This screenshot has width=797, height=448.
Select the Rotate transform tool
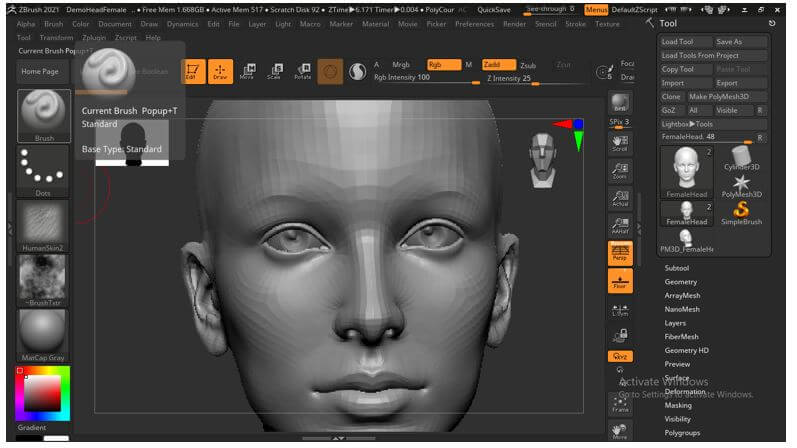(302, 71)
